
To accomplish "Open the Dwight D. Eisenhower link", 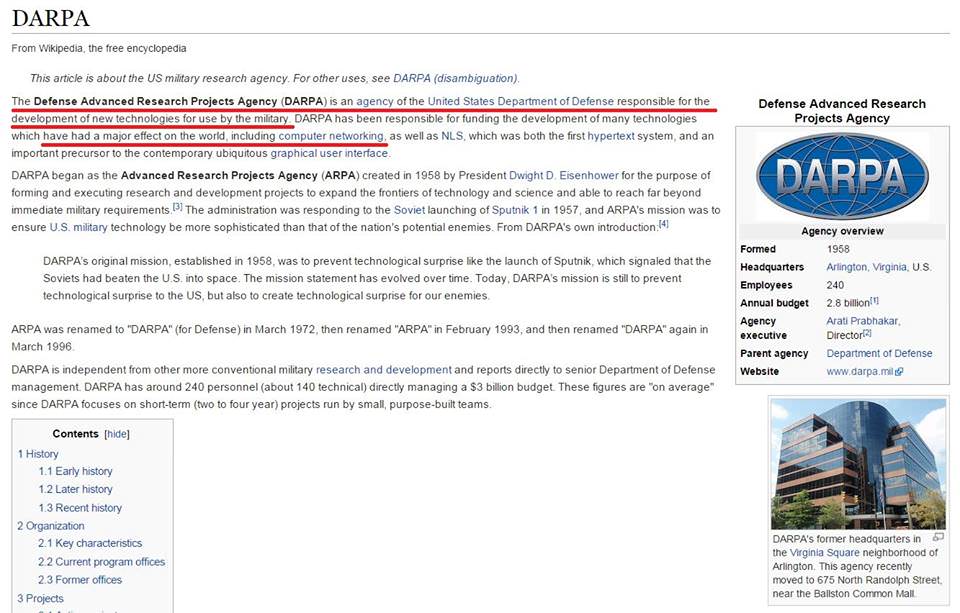I will (564, 175).
